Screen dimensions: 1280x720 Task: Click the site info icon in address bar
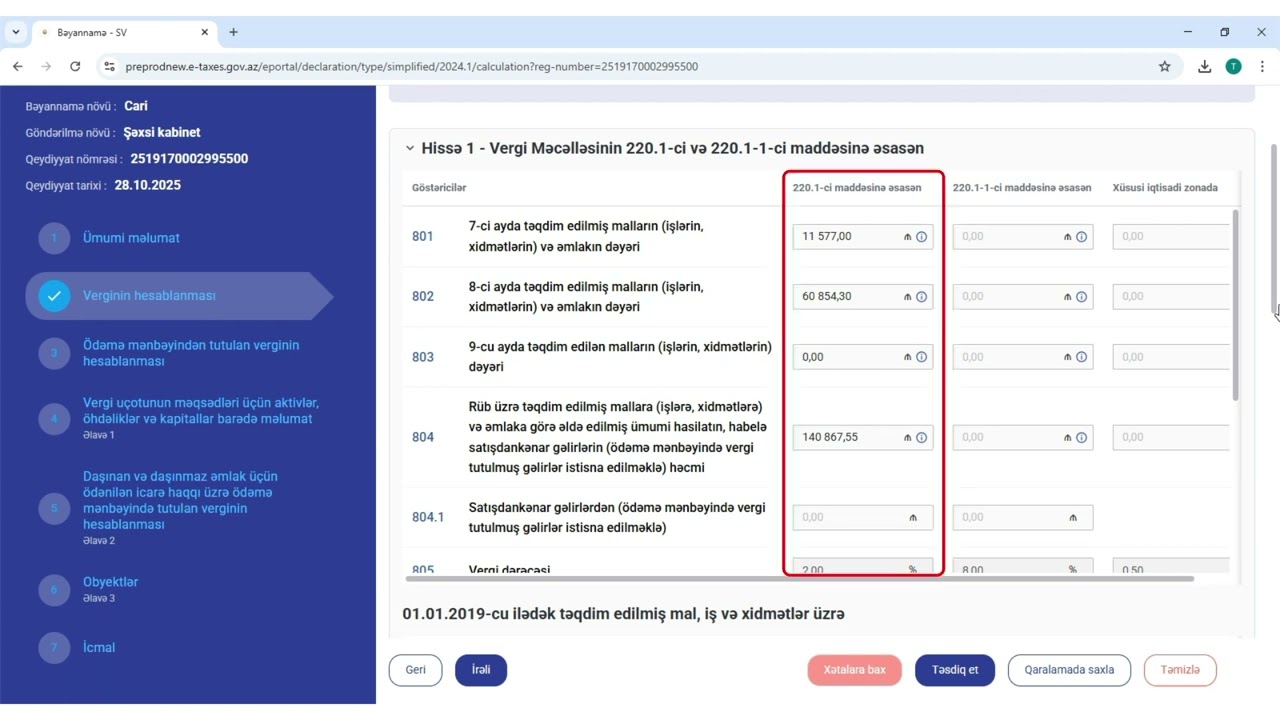(109, 66)
